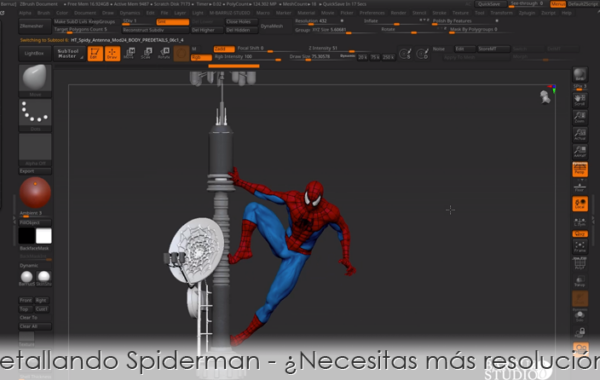Open the Render menu
The image size is (600, 380).
coord(398,13)
